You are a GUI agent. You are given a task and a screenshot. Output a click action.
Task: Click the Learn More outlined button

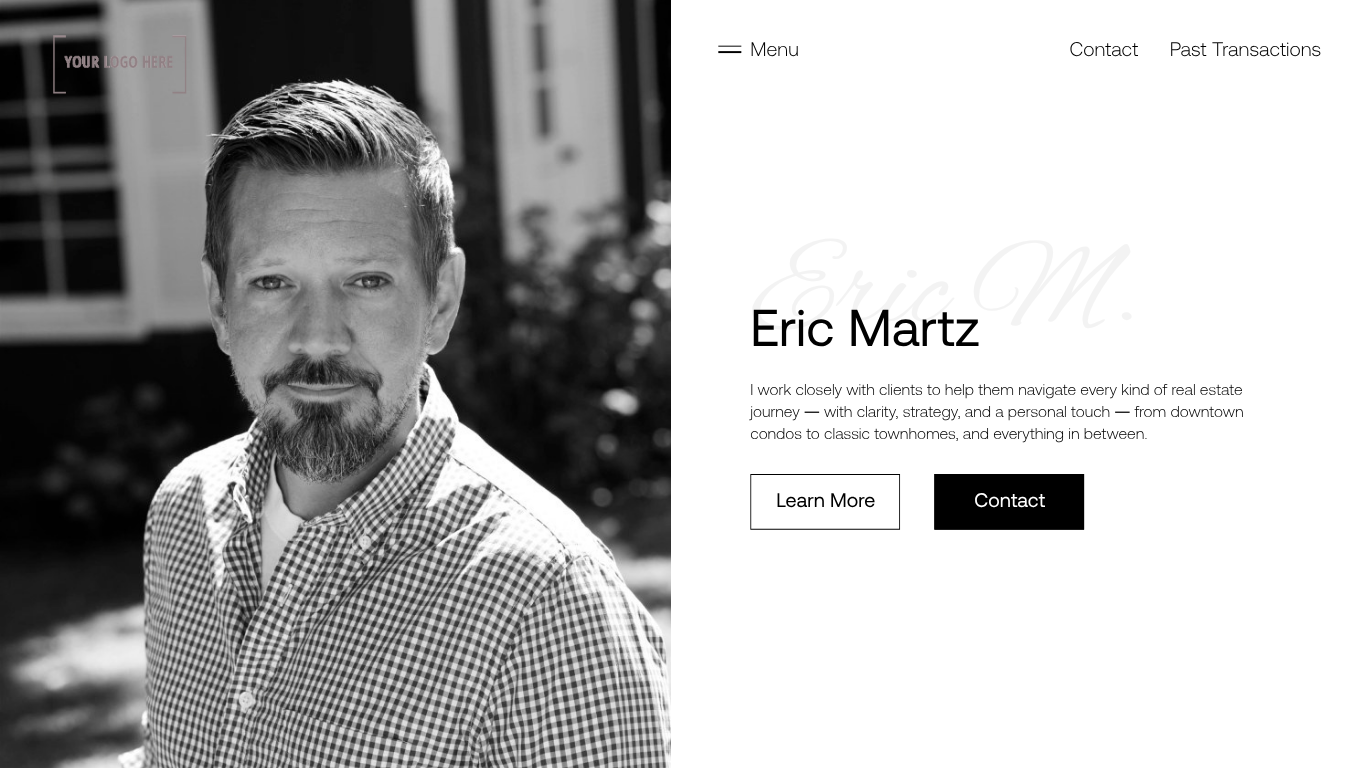tap(825, 501)
